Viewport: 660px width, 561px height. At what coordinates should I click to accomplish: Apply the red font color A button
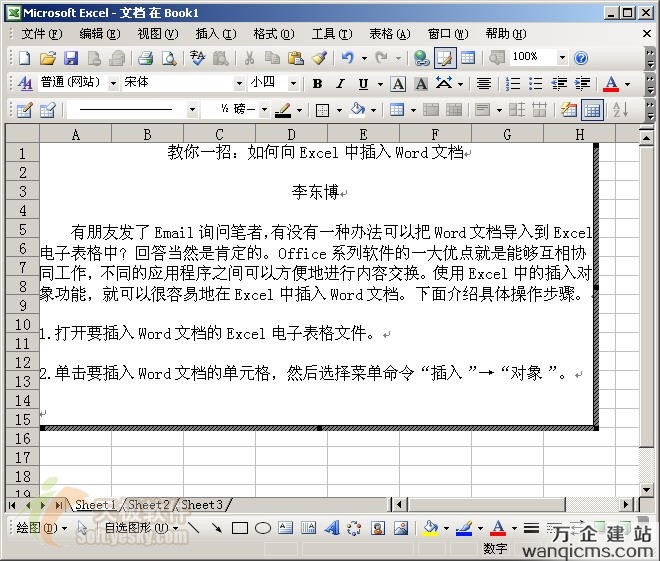pyautogui.click(x=611, y=84)
